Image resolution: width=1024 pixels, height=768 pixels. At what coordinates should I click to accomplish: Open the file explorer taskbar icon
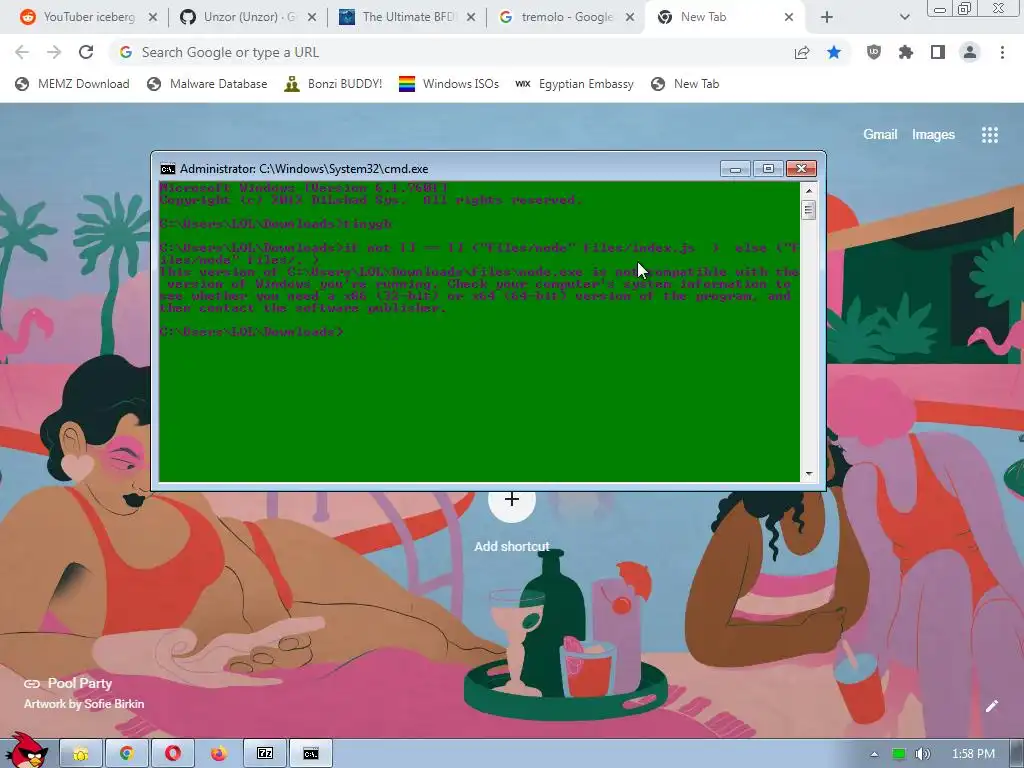81,754
